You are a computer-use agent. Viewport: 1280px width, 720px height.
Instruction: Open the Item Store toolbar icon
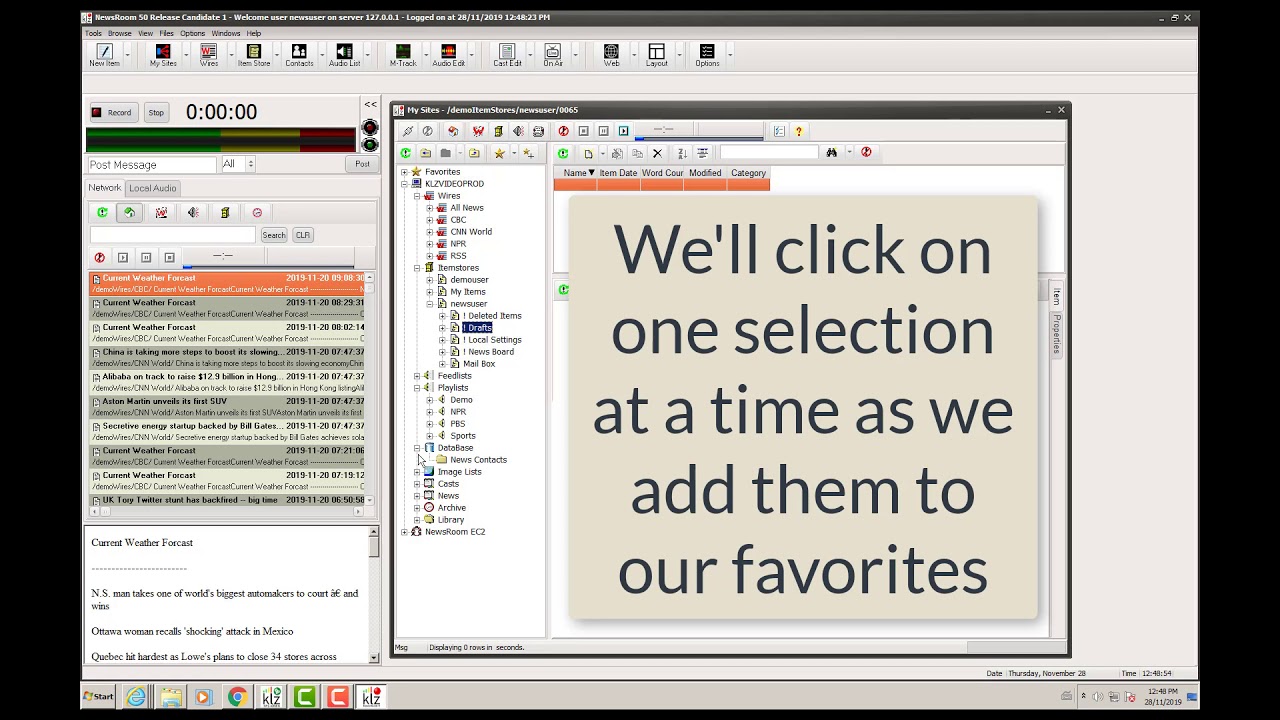[x=253, y=55]
